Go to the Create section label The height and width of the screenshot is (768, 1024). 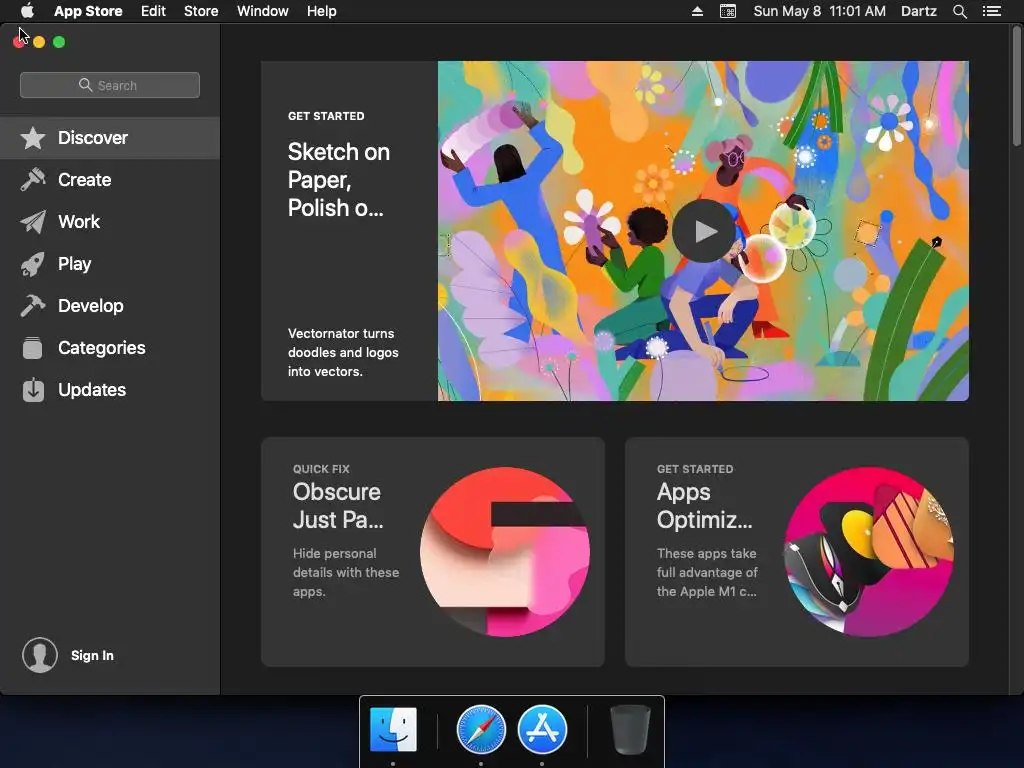pyautogui.click(x=84, y=180)
